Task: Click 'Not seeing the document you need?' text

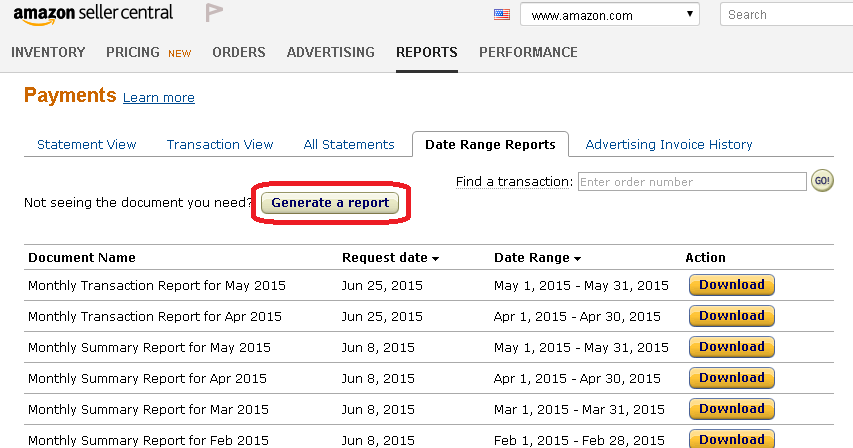Action: point(138,203)
